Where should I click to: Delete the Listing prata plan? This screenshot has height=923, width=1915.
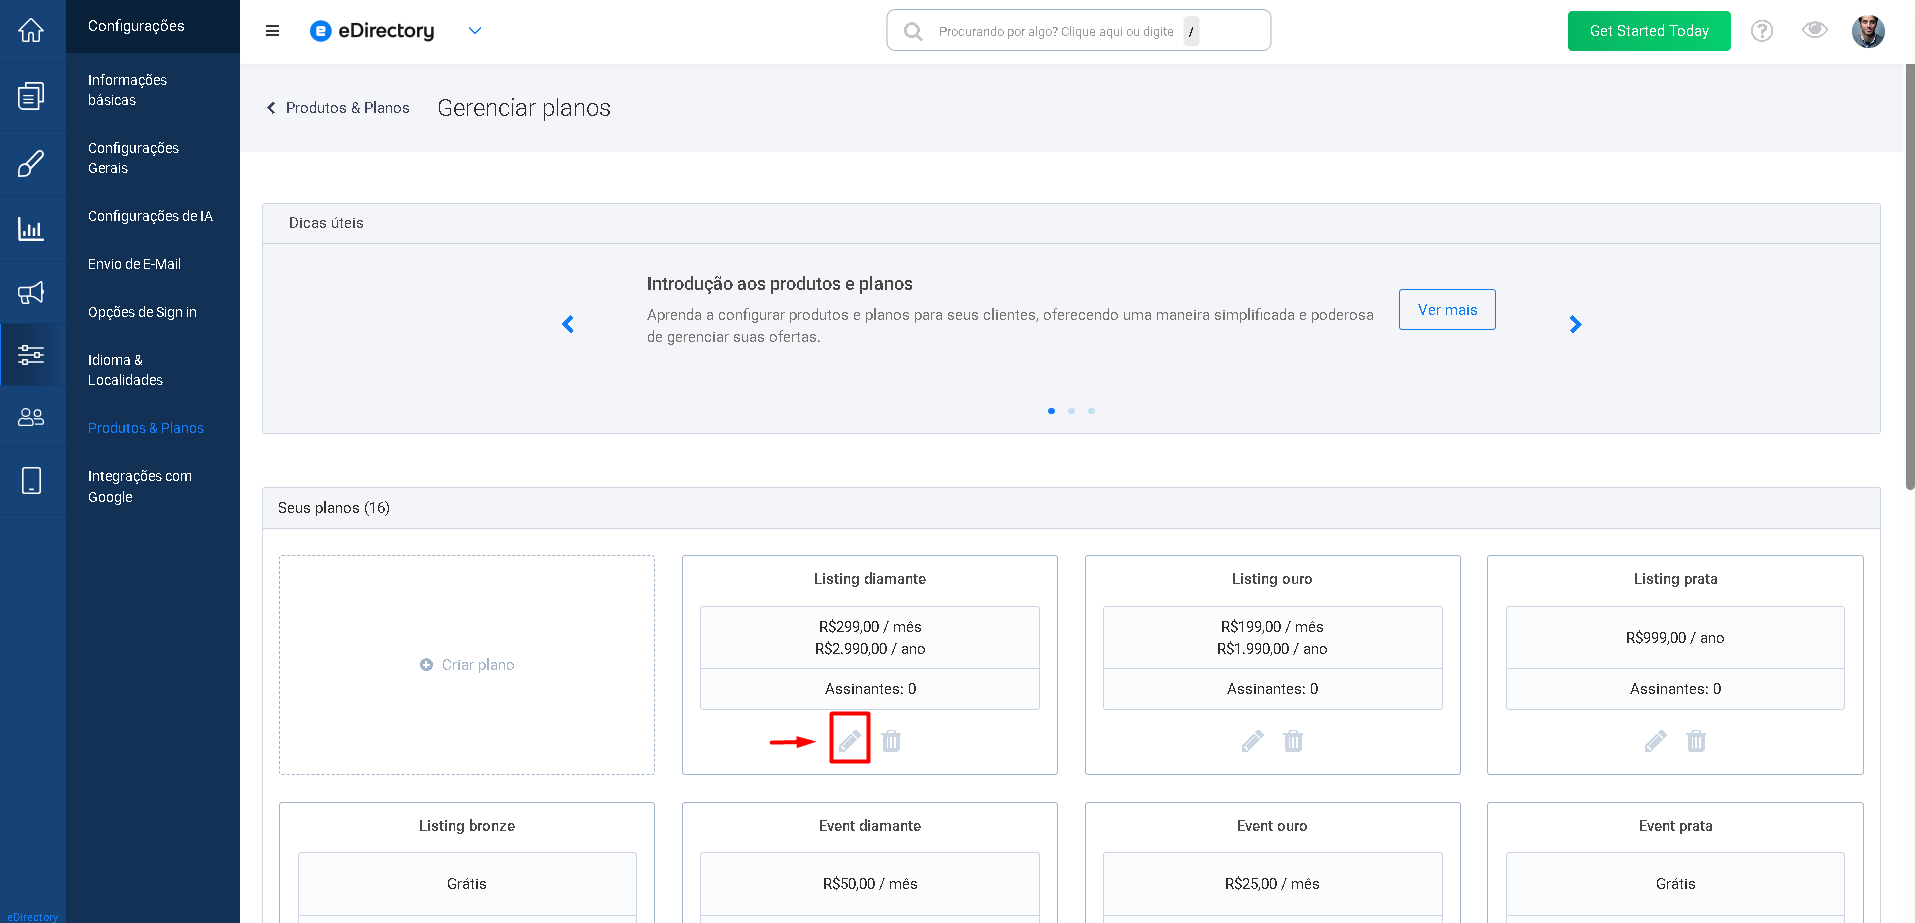(1696, 741)
